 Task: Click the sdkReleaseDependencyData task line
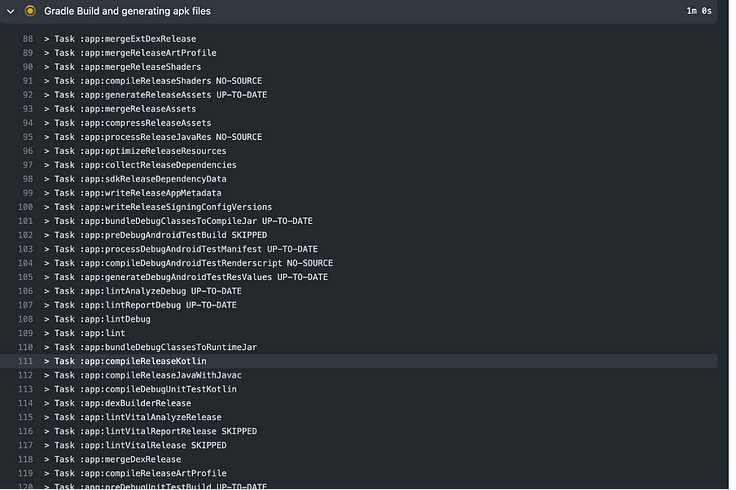tap(135, 179)
